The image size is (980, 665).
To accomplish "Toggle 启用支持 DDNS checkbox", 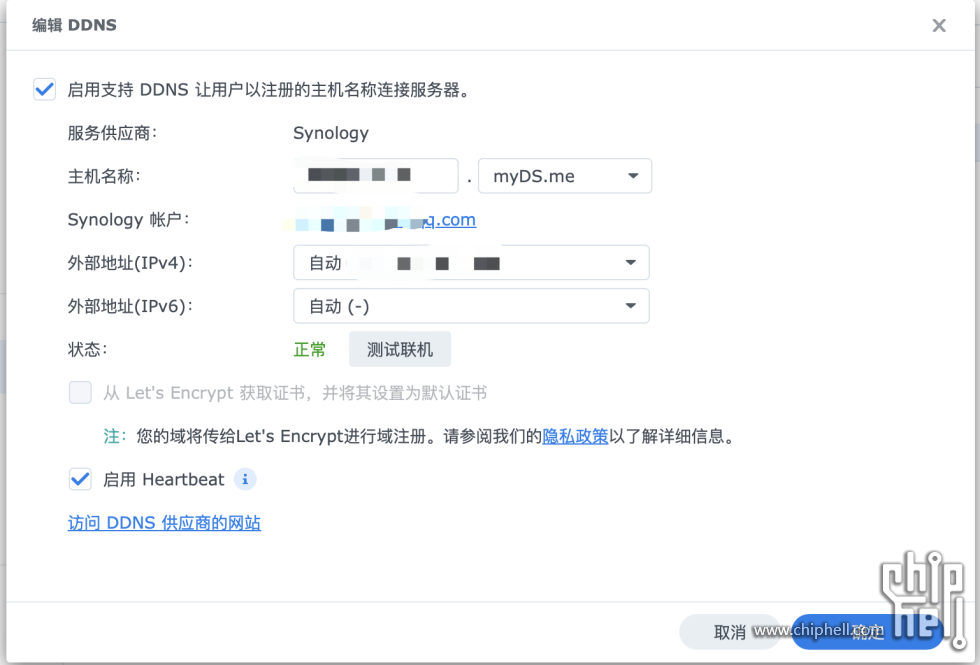I will click(44, 89).
